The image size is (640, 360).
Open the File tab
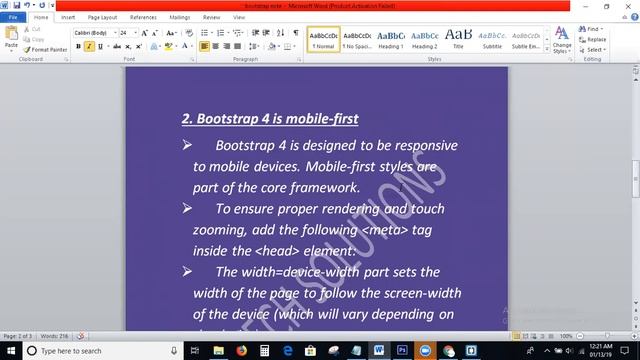(x=13, y=17)
